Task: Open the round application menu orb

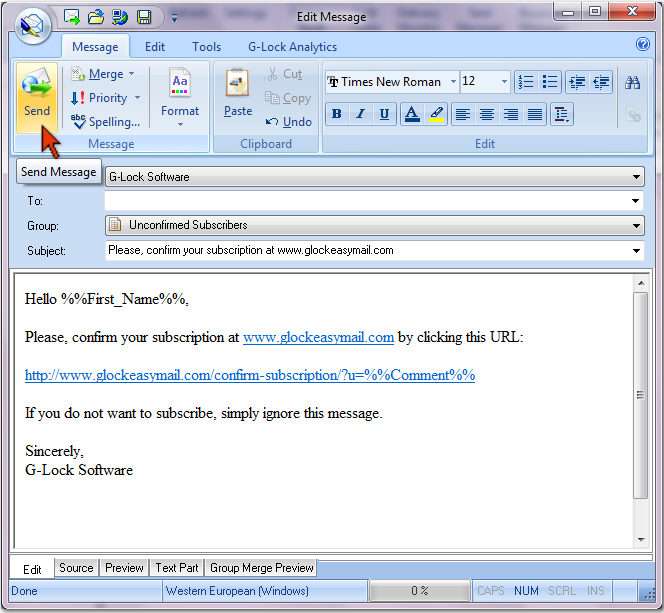Action: tap(33, 26)
